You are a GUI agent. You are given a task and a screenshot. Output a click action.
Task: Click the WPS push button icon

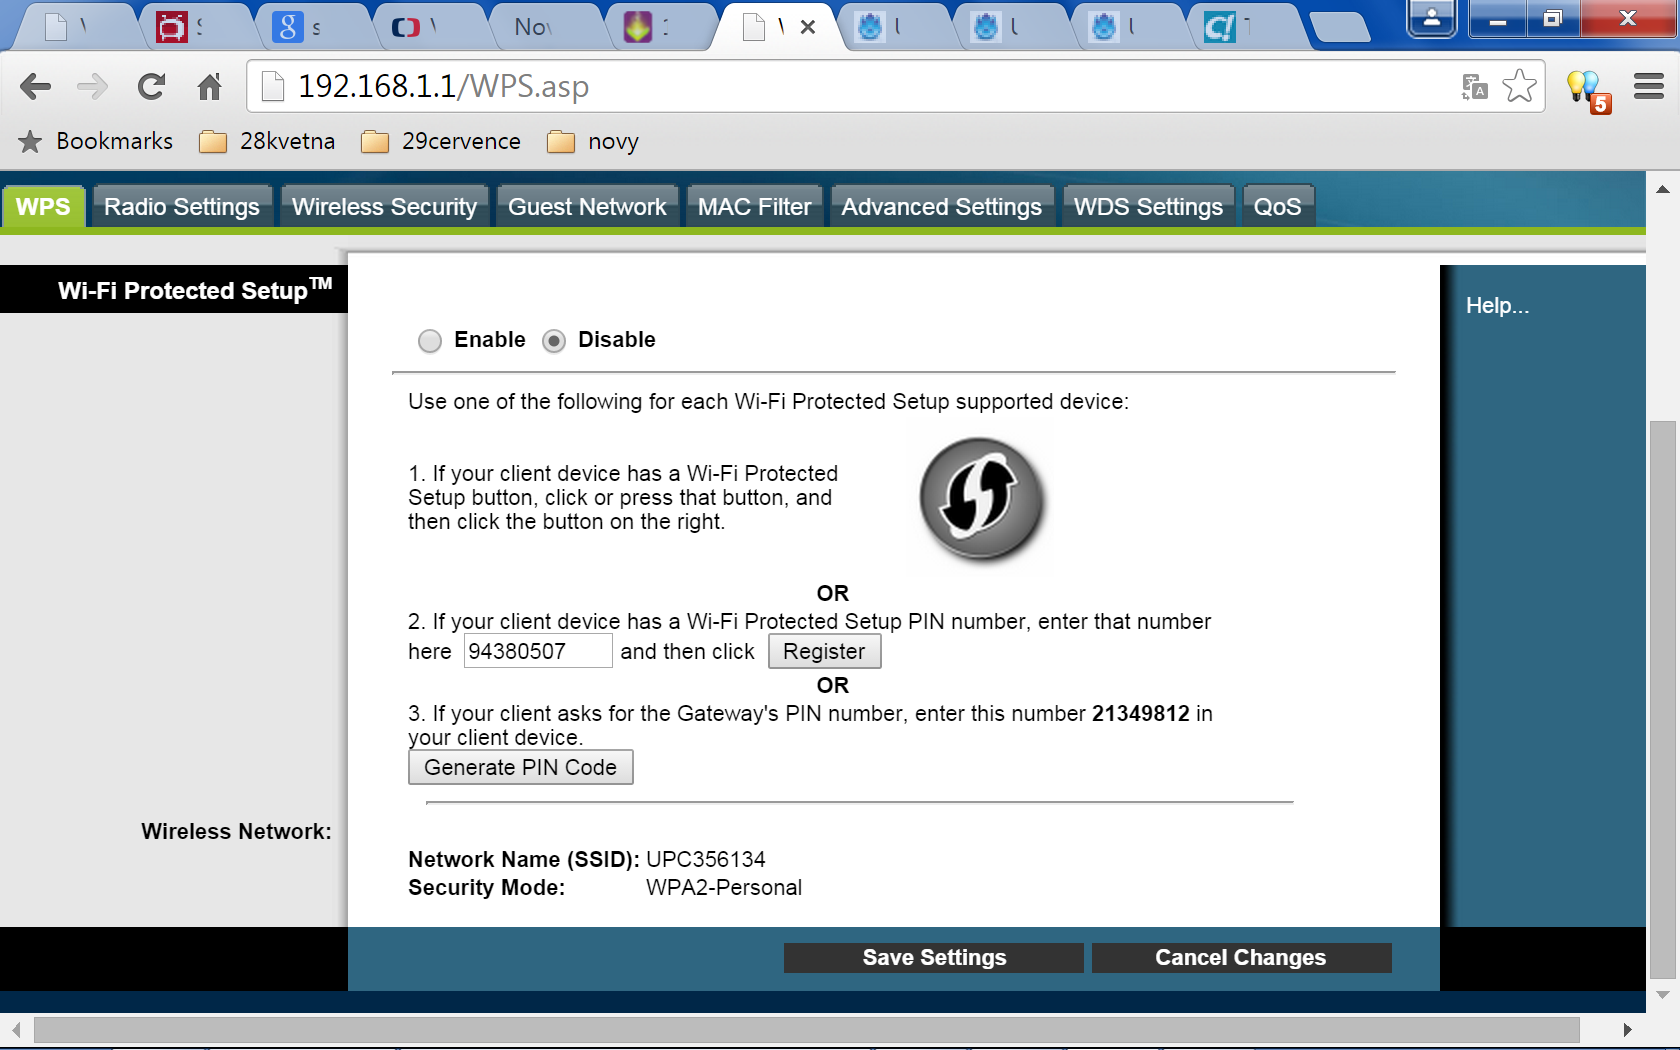981,499
